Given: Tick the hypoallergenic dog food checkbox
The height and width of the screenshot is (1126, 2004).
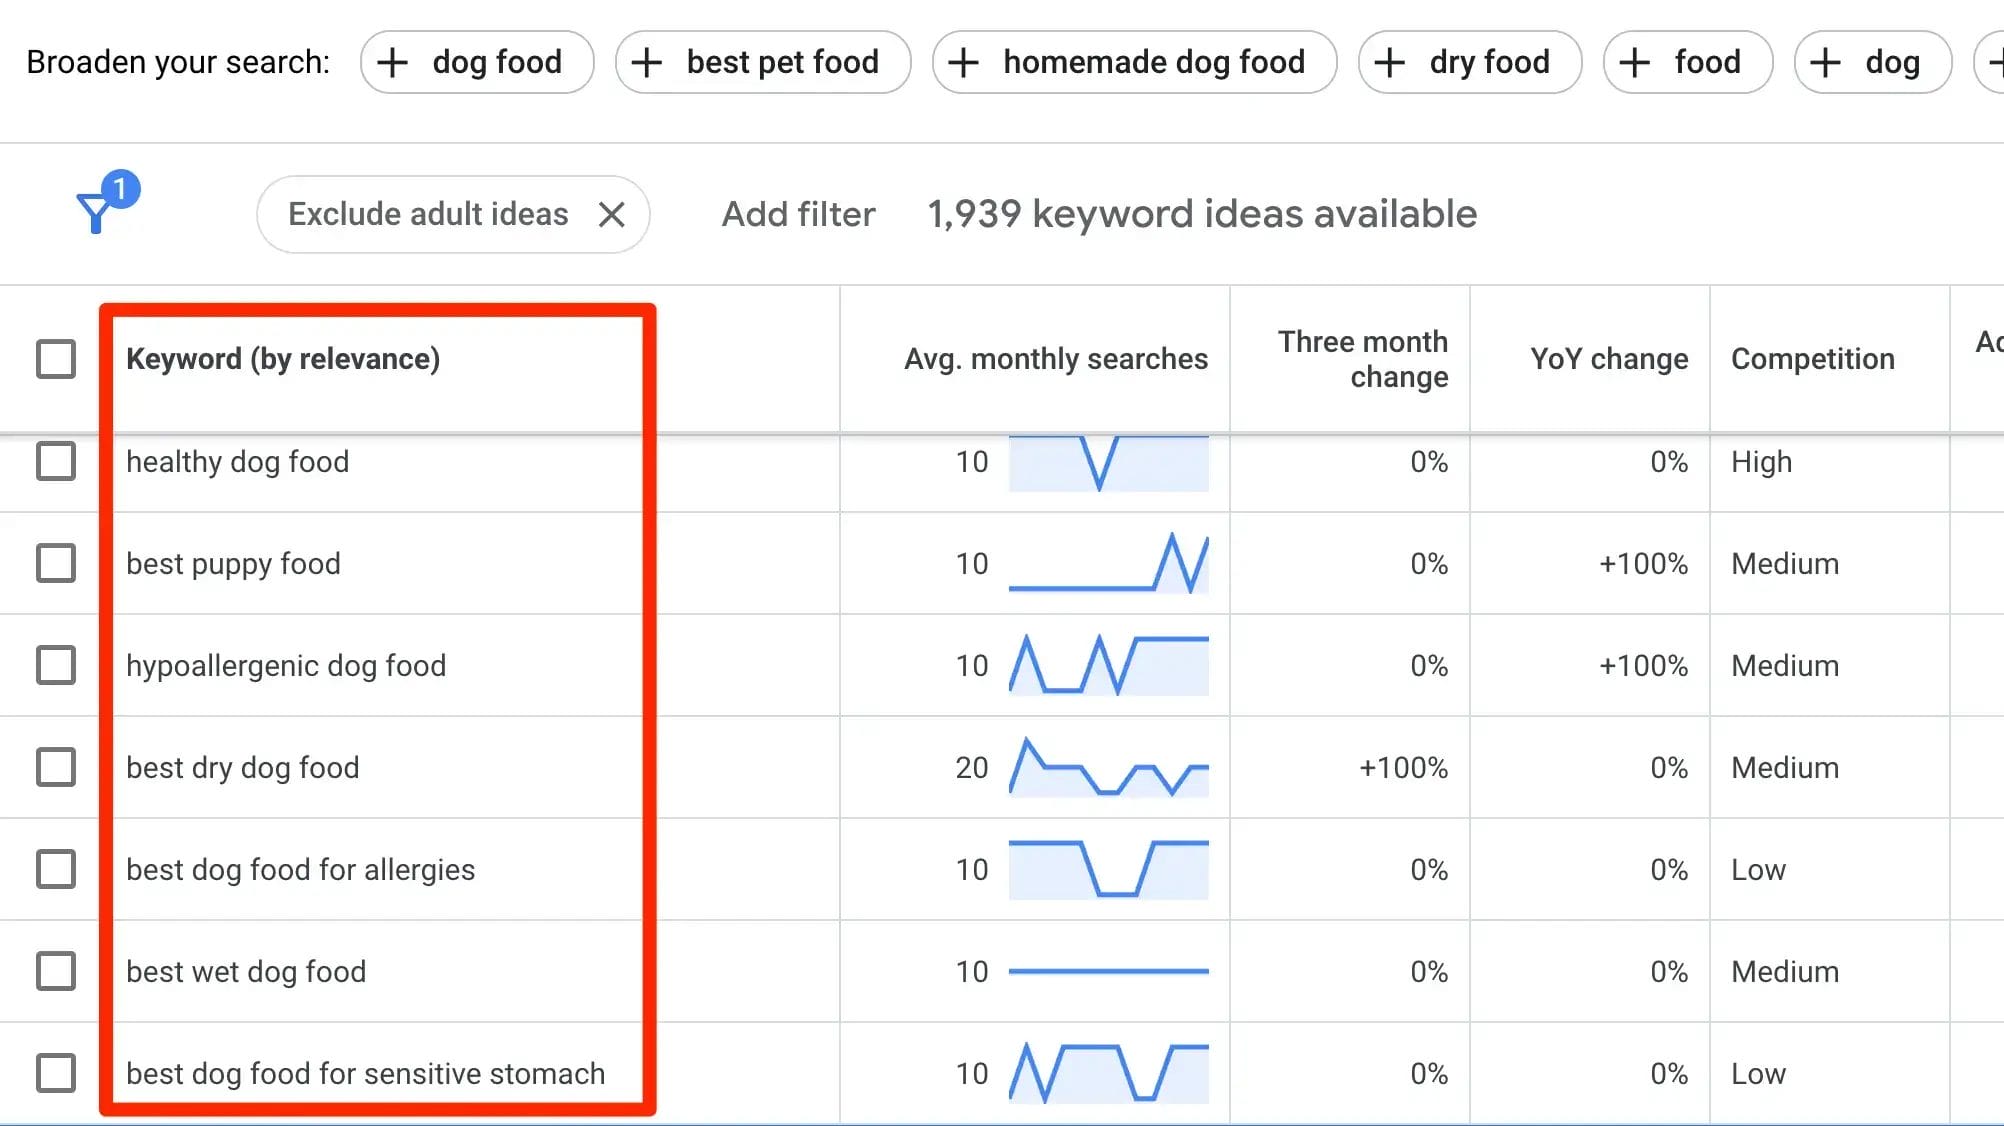Looking at the screenshot, I should pos(56,665).
